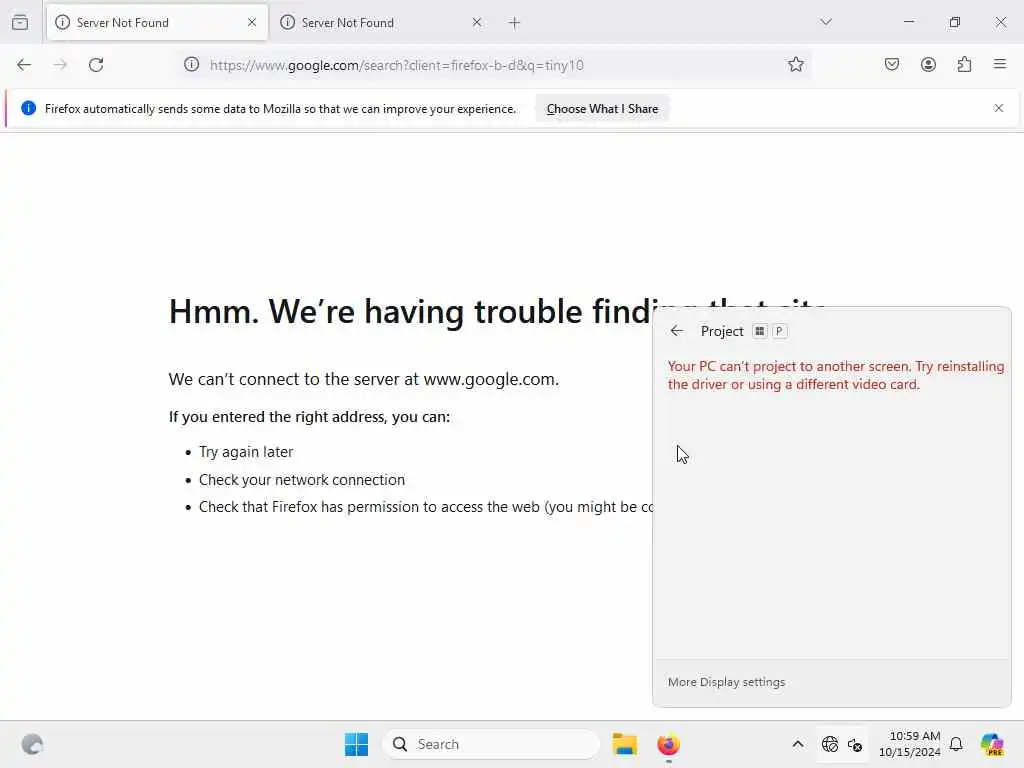Open the network globe tray icon
Screen dimensions: 1024x768
point(829,744)
